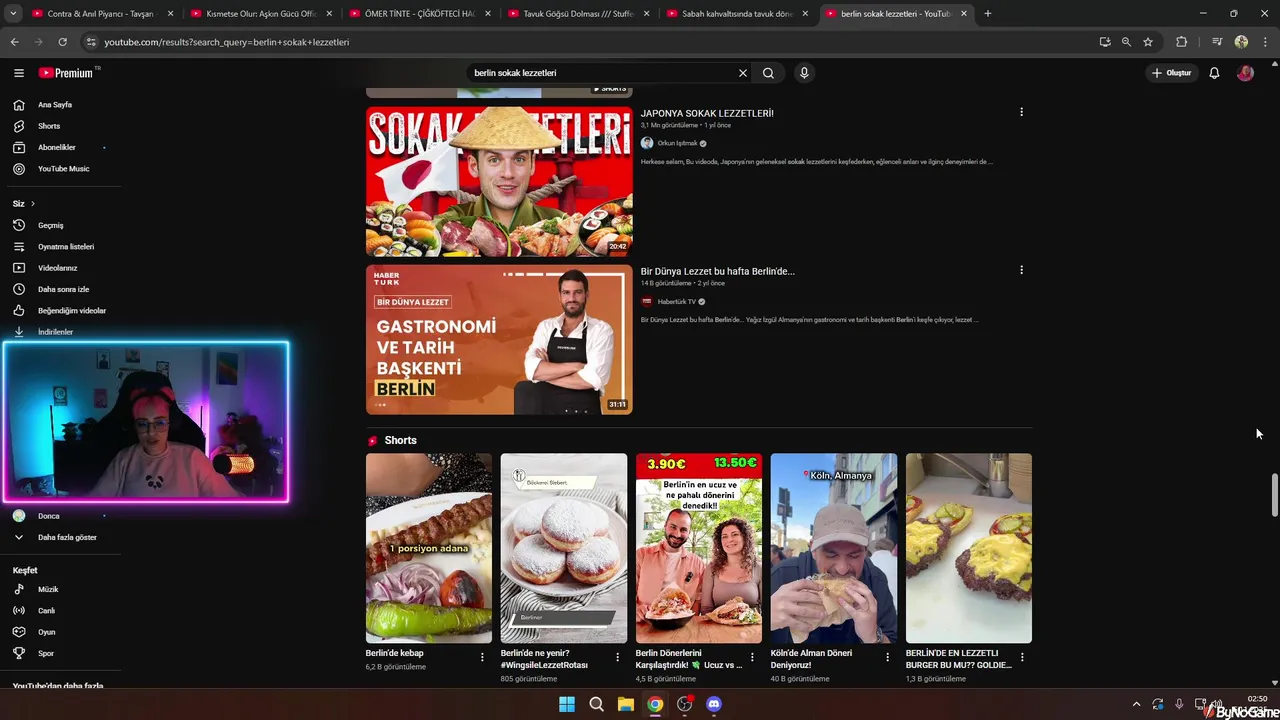Open the tab search dropdown arrow
Image resolution: width=1280 pixels, height=720 pixels.
coord(13,14)
